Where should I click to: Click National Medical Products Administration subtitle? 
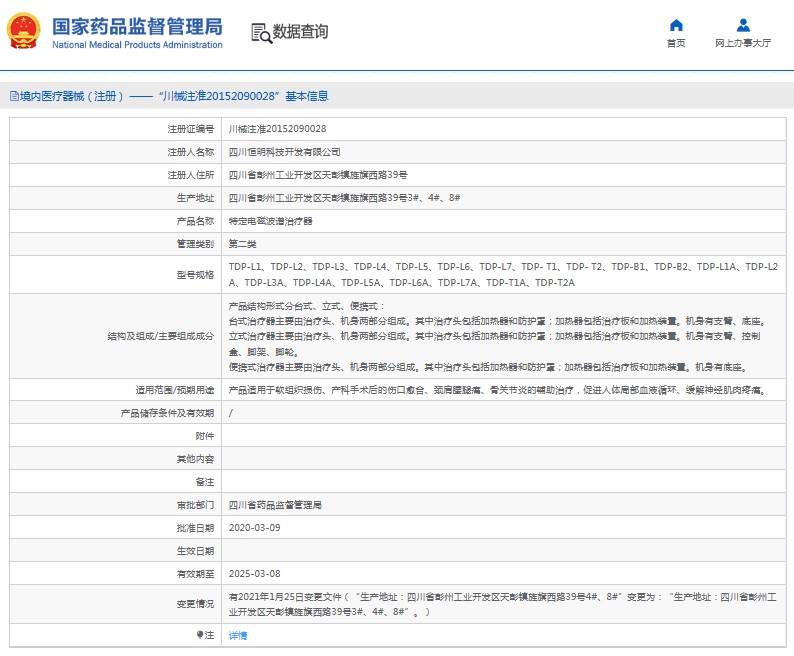pyautogui.click(x=137, y=45)
